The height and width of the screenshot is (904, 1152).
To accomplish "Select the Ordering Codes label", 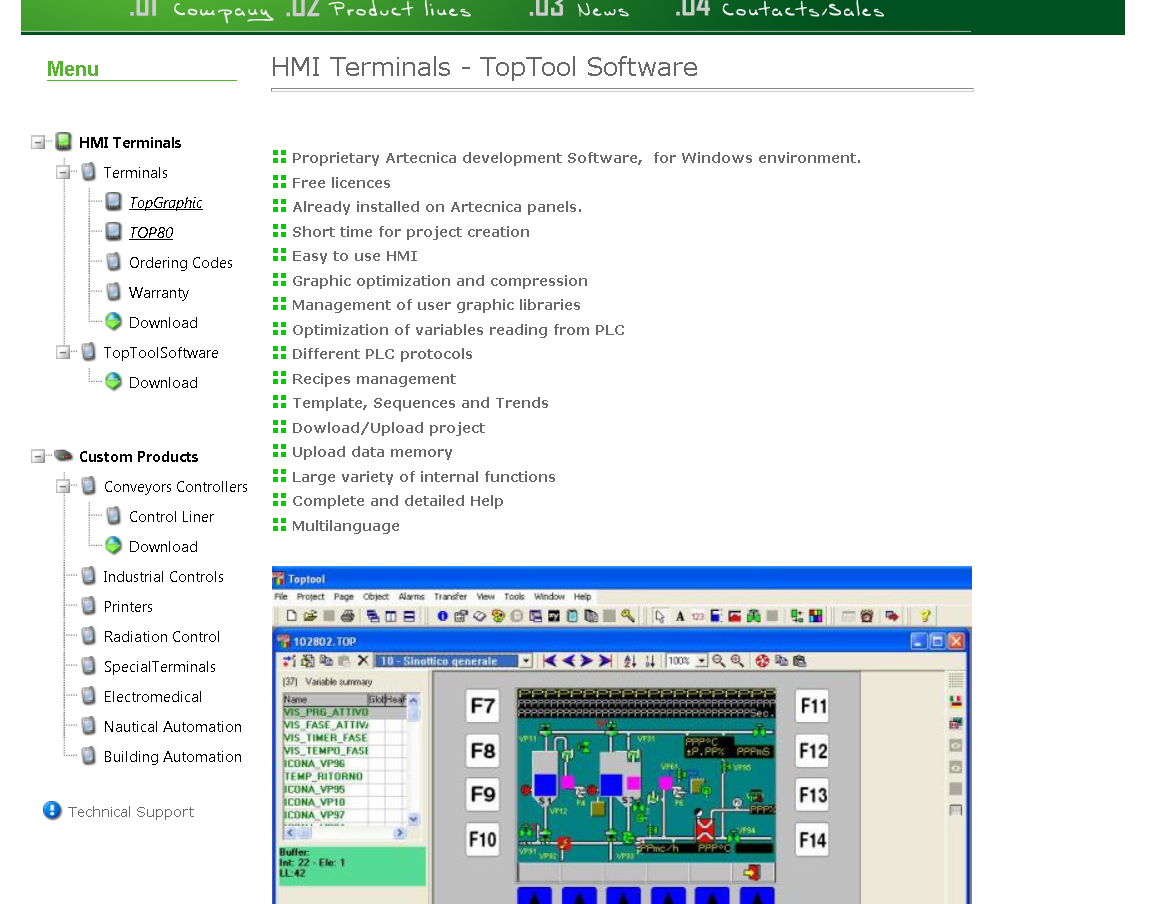I will [181, 263].
